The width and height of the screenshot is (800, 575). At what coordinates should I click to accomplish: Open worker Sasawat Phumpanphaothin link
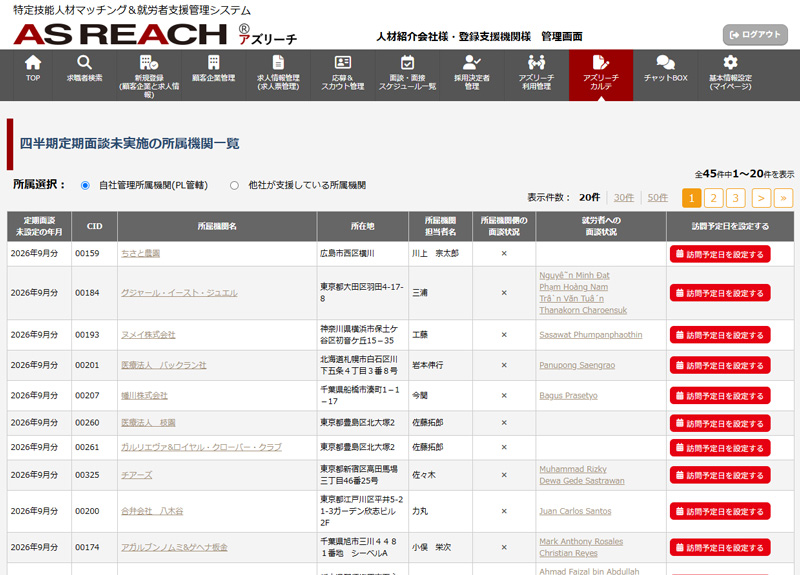(591, 335)
